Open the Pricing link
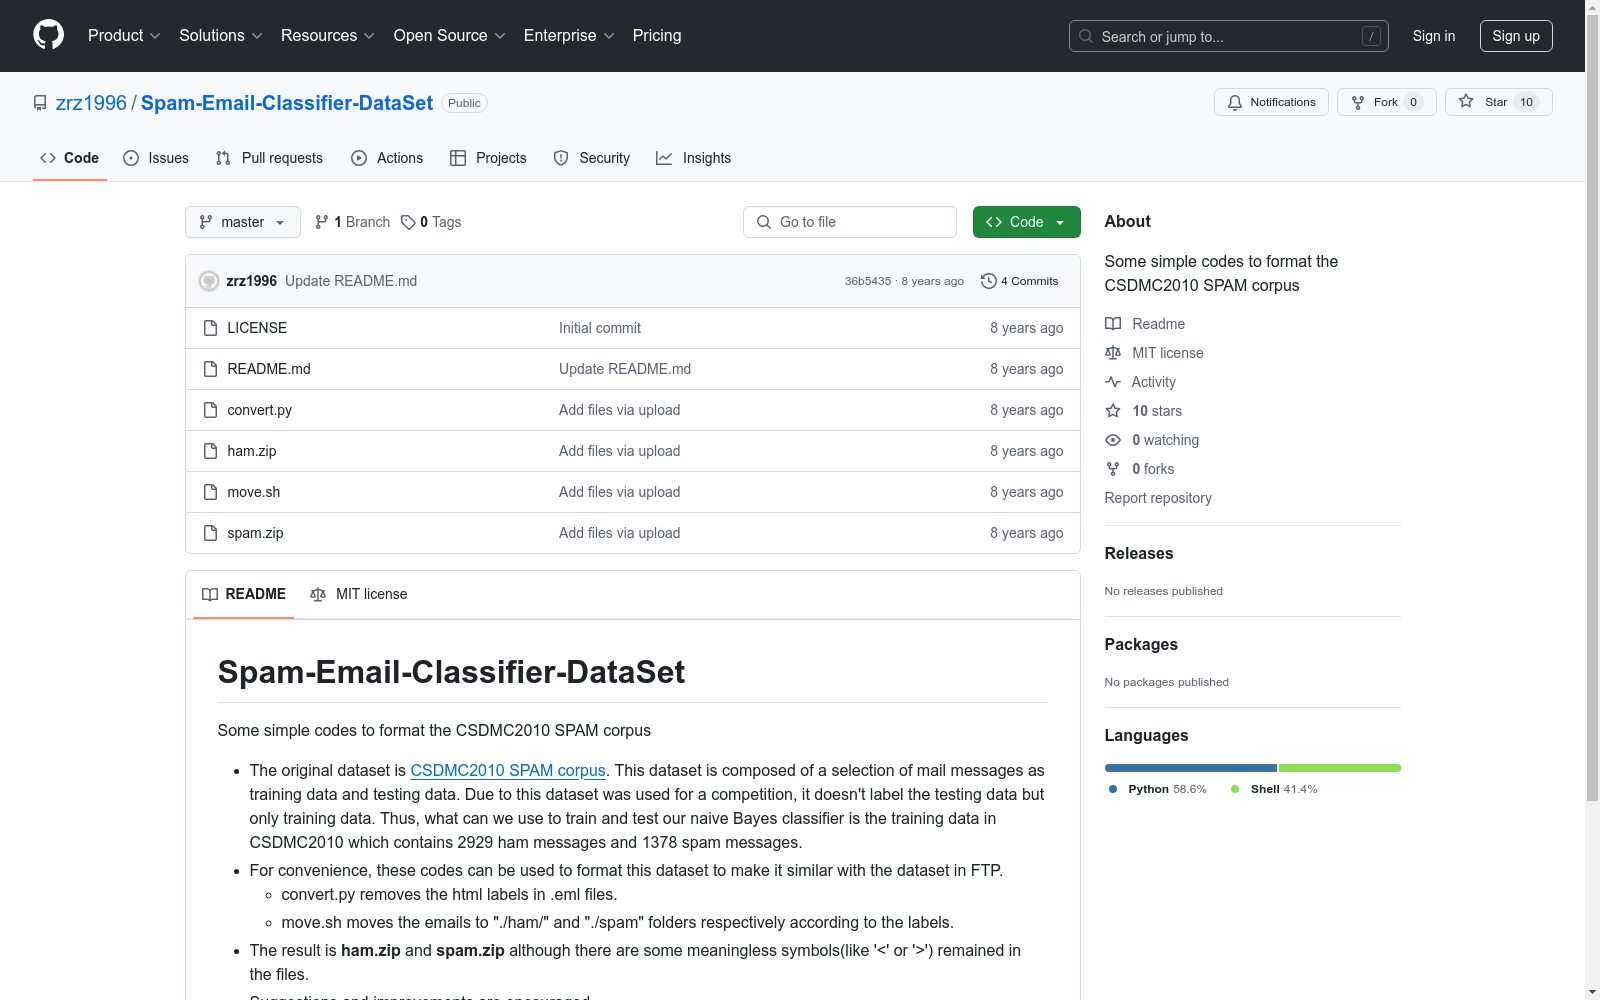 point(657,36)
